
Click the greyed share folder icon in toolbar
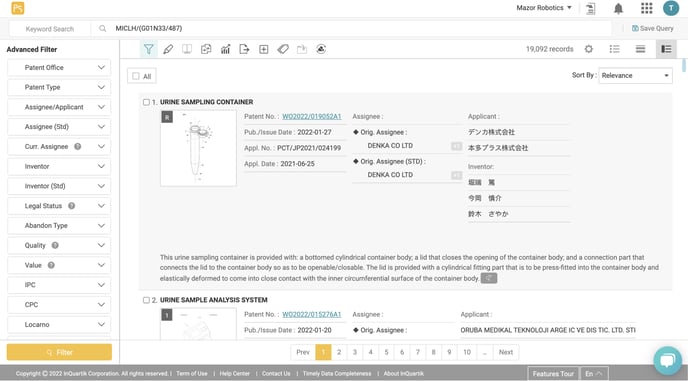click(x=302, y=49)
